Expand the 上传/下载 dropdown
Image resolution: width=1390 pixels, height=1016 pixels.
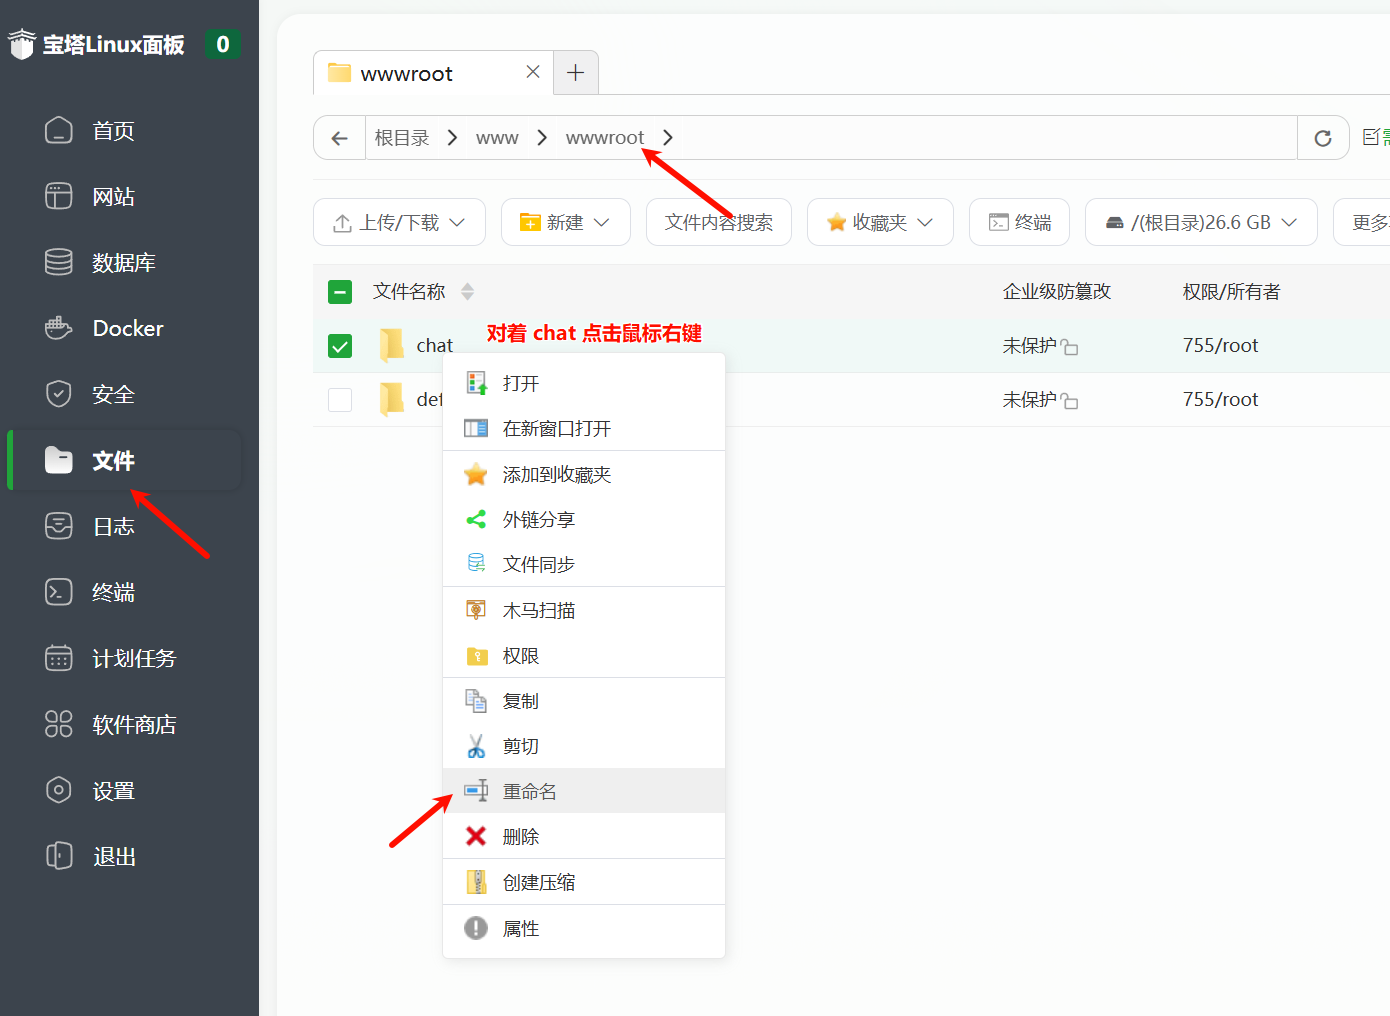click(399, 222)
